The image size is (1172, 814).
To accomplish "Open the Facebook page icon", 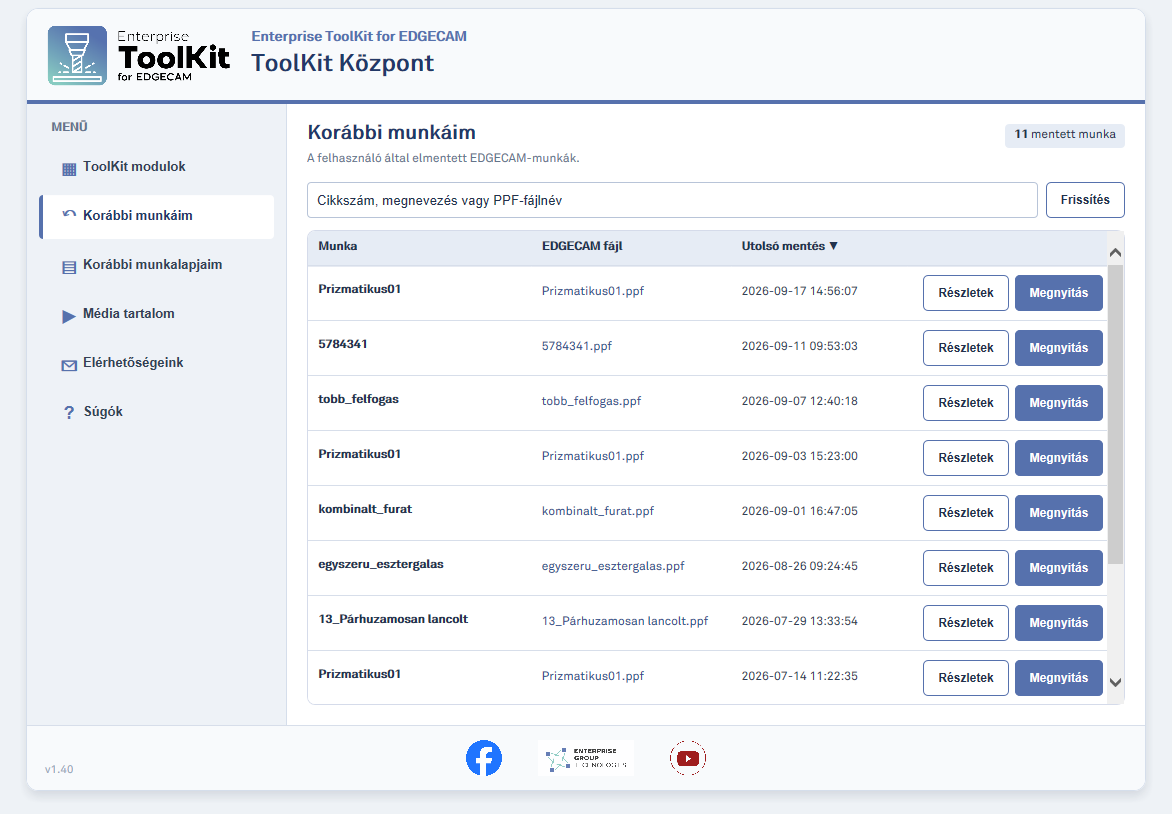I will (x=484, y=758).
